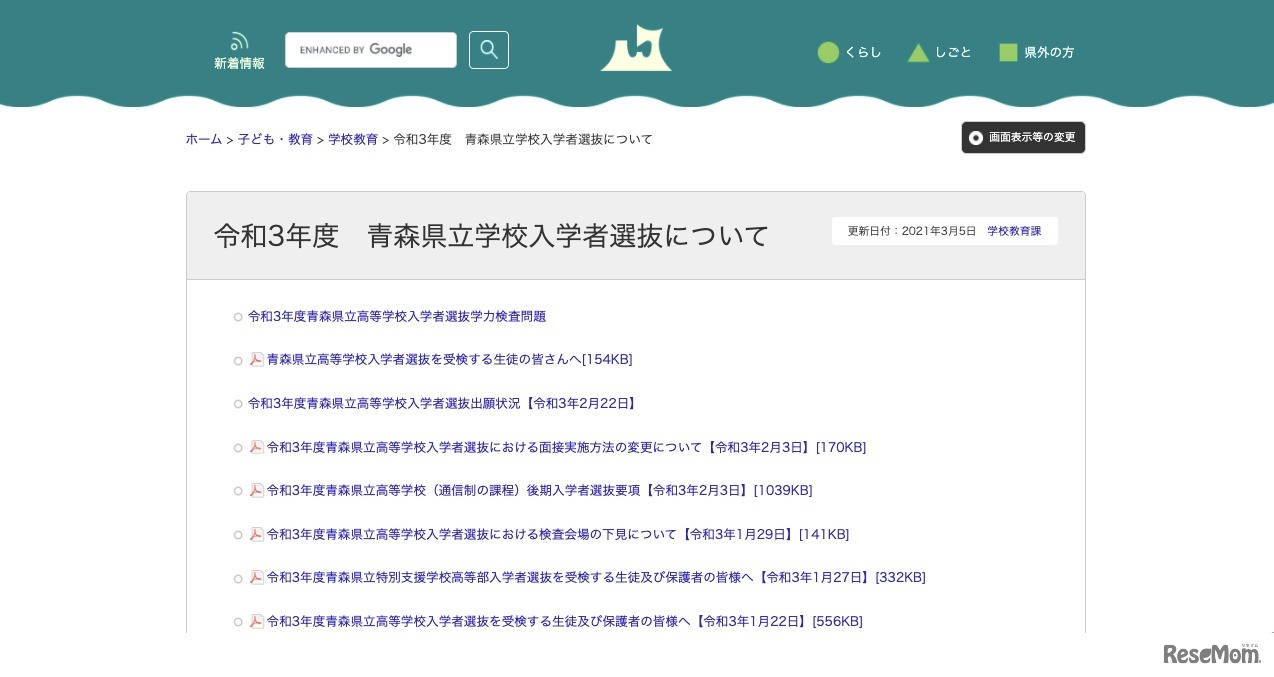
Task: Type in the Google custom search field
Action: point(370,50)
